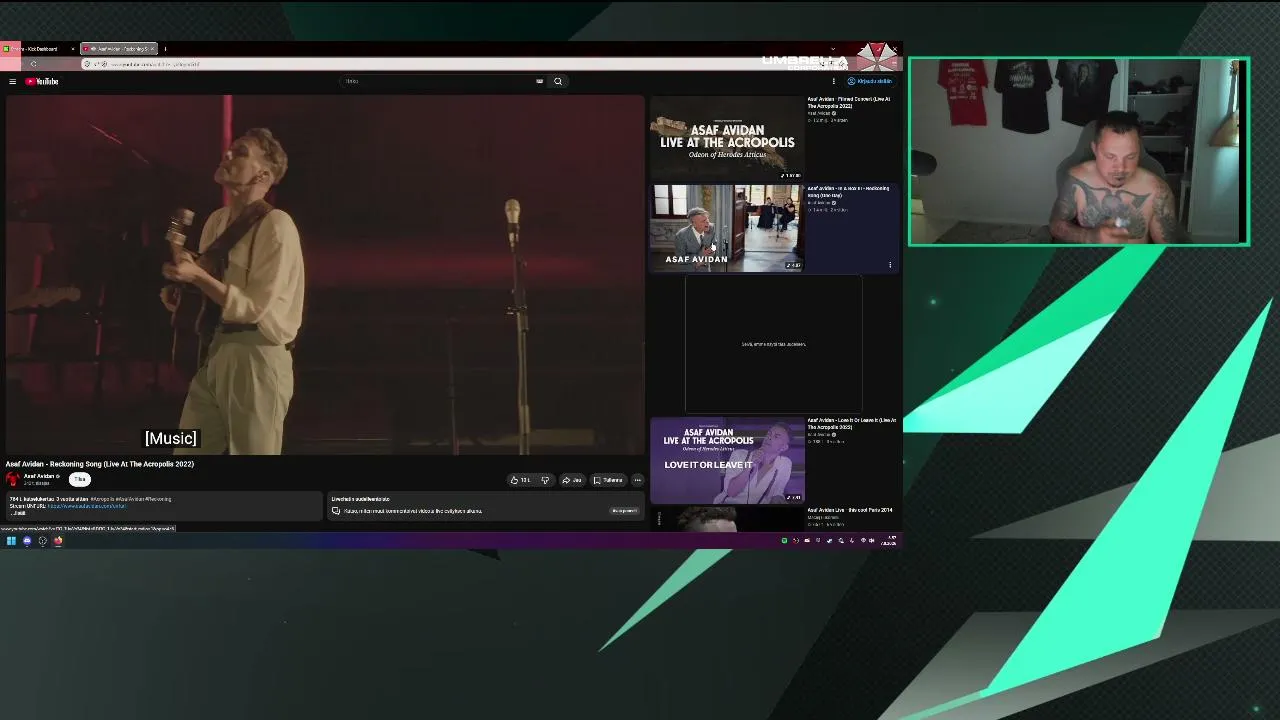Open YouTube settings three-dot menu in header
This screenshot has width=1280, height=720.
833,81
